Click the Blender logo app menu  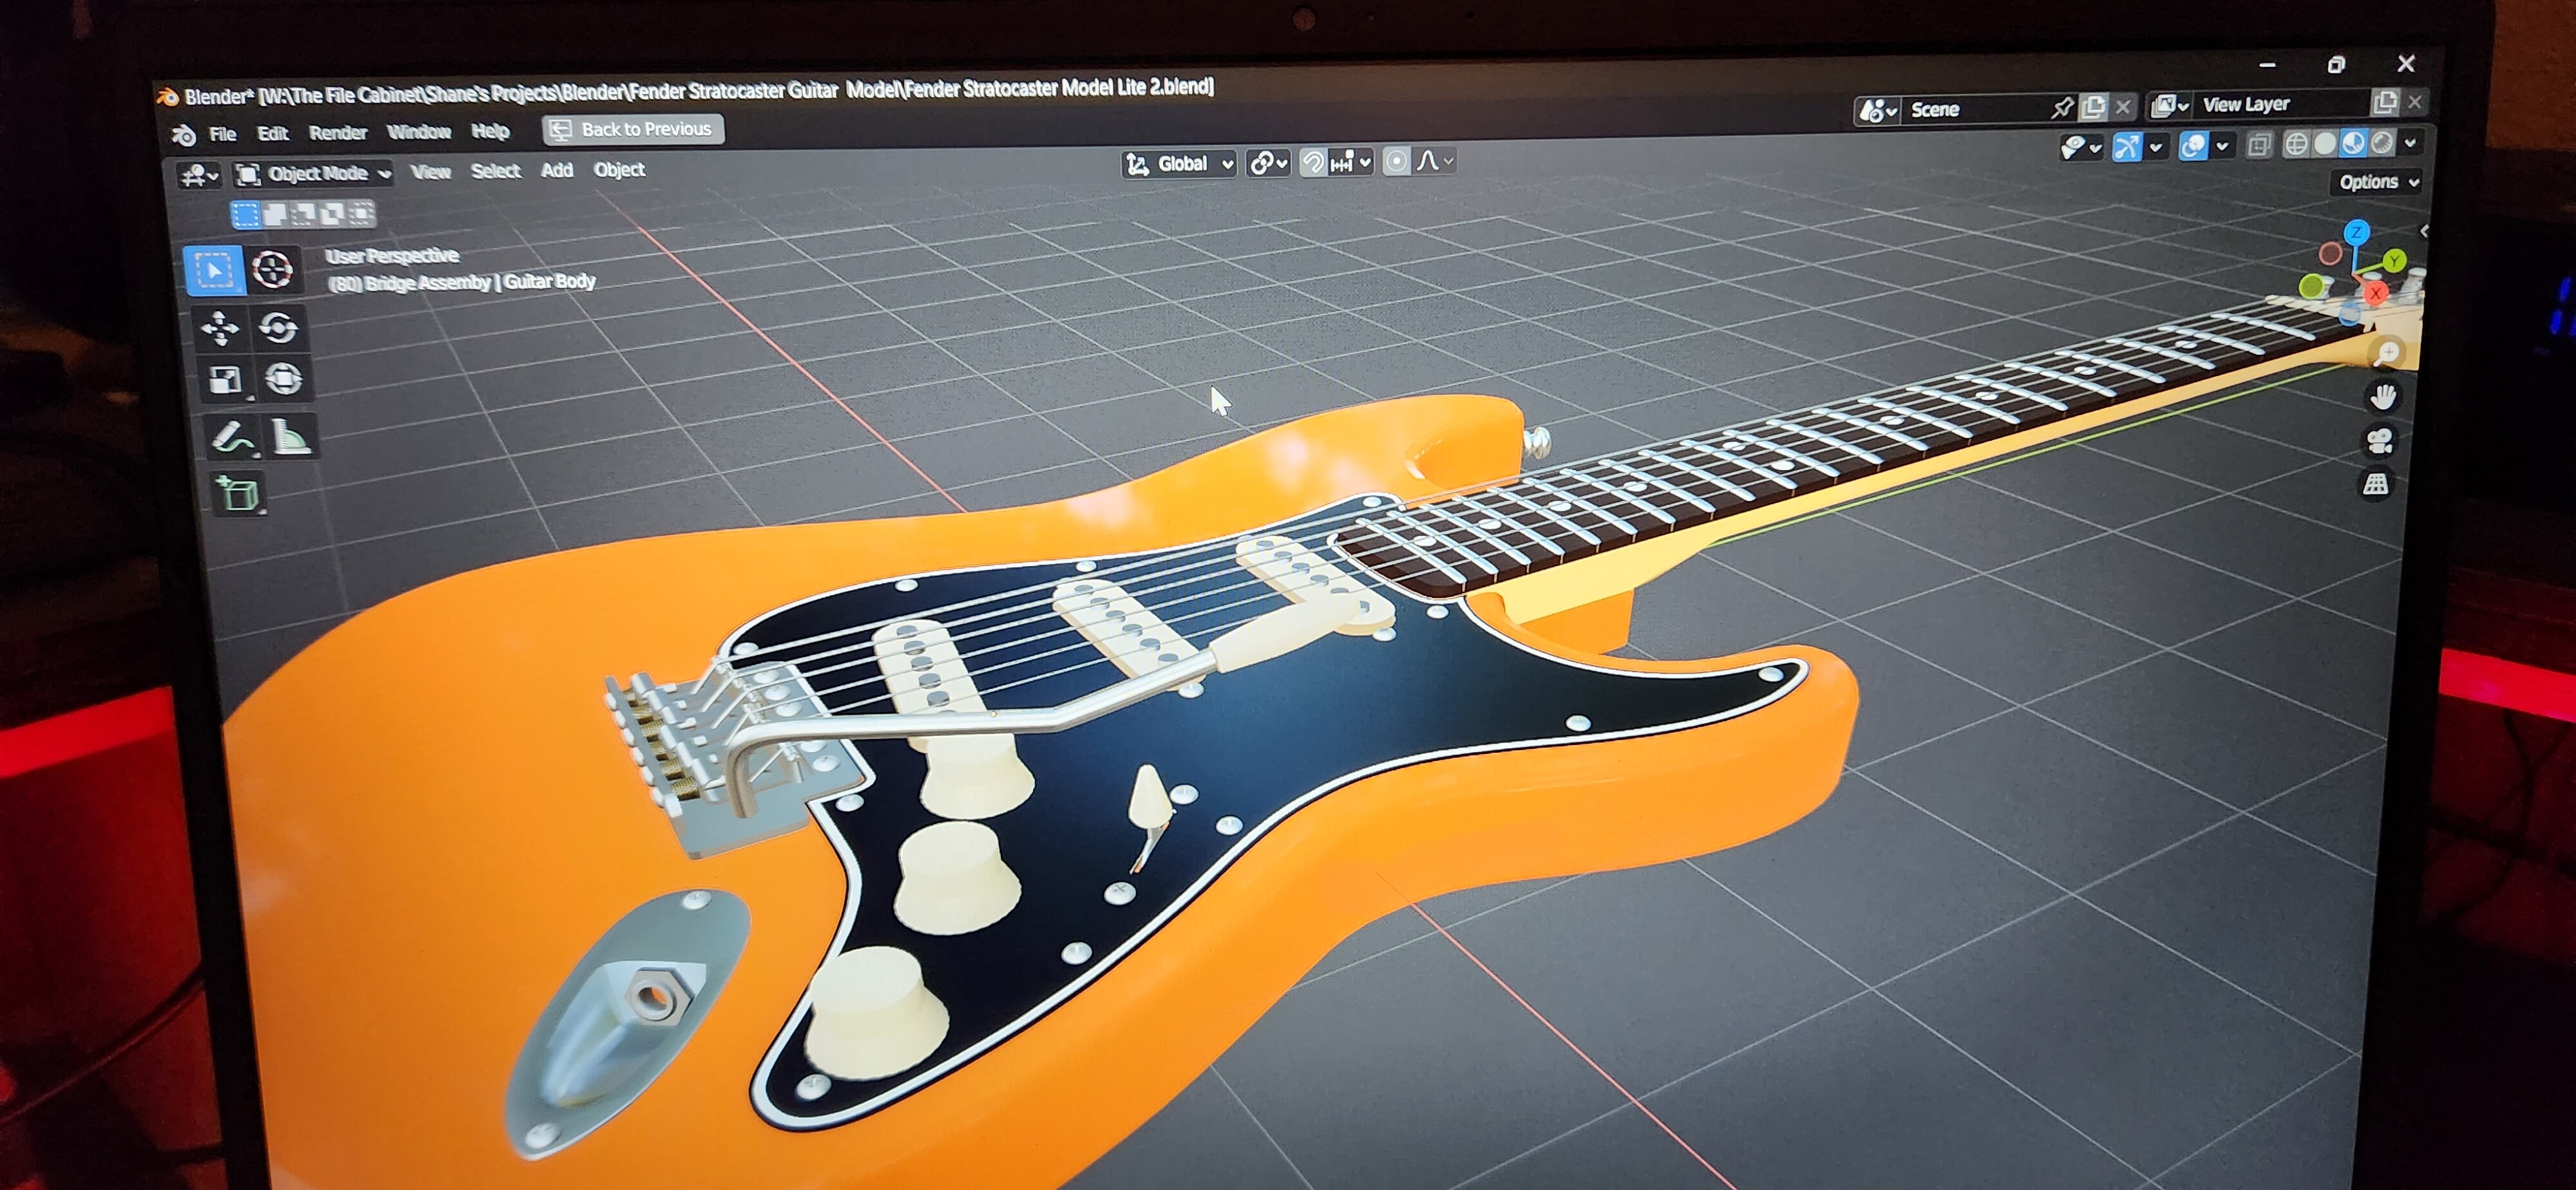click(x=184, y=135)
